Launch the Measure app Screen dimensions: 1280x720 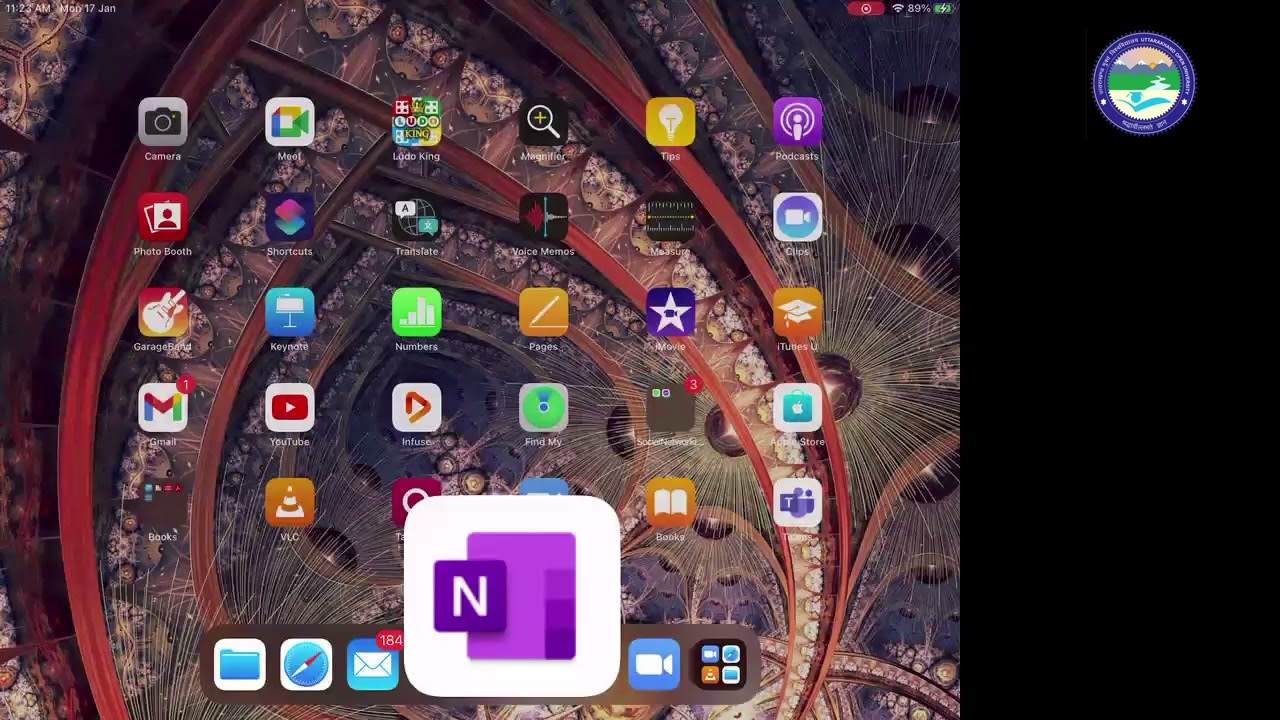(671, 217)
